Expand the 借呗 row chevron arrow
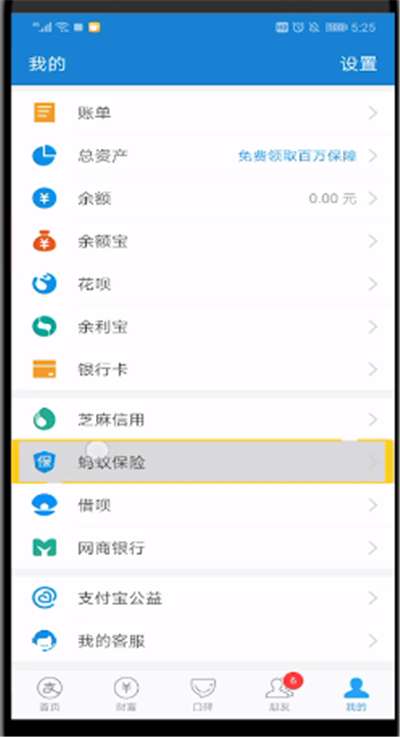The image size is (400, 737). 373,505
